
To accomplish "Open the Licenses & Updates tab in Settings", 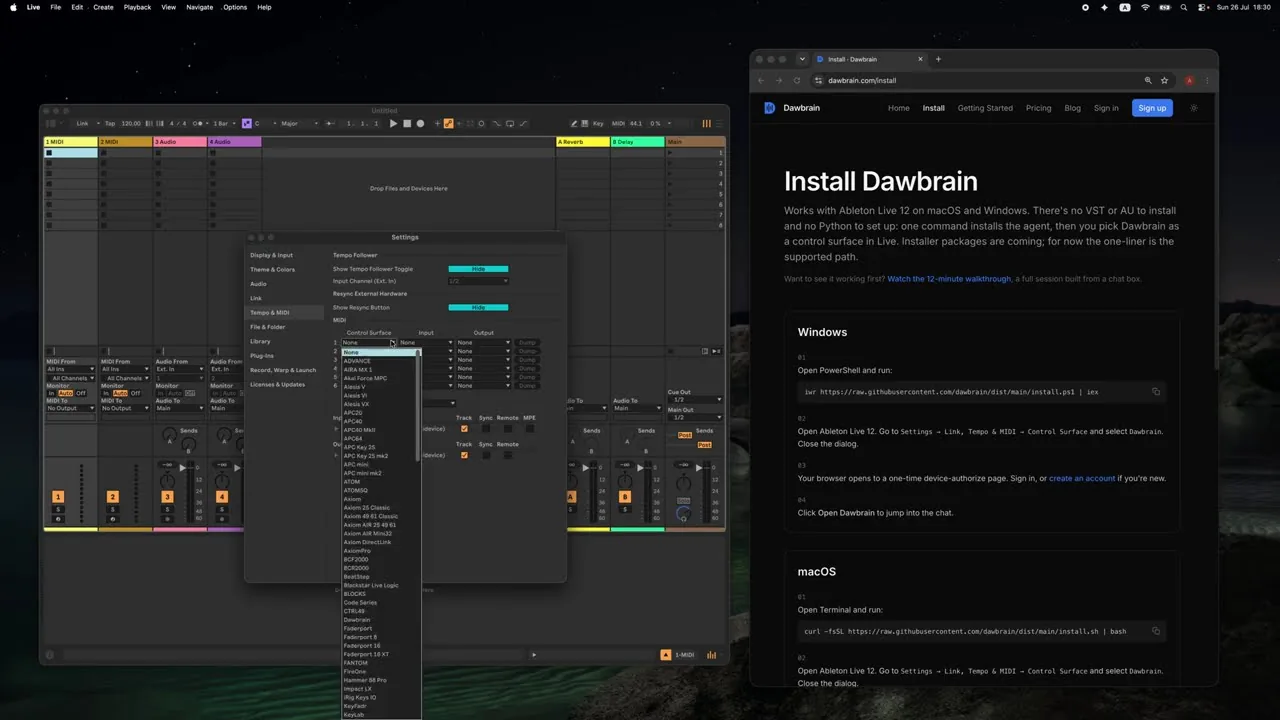I will (x=277, y=384).
